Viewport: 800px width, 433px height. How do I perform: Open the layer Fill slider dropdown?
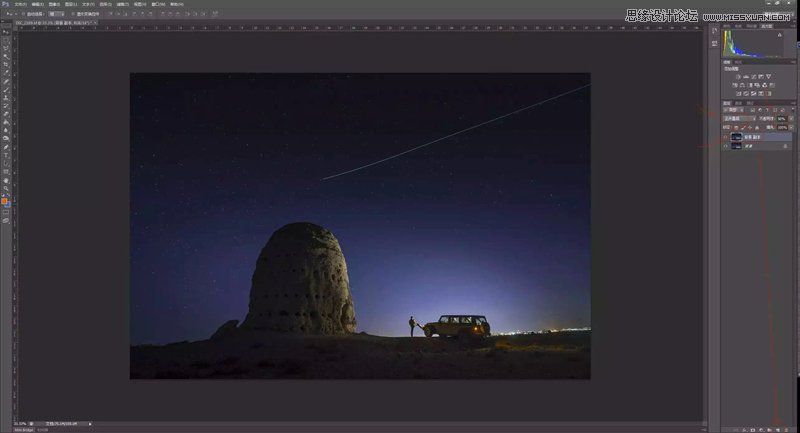tap(791, 128)
